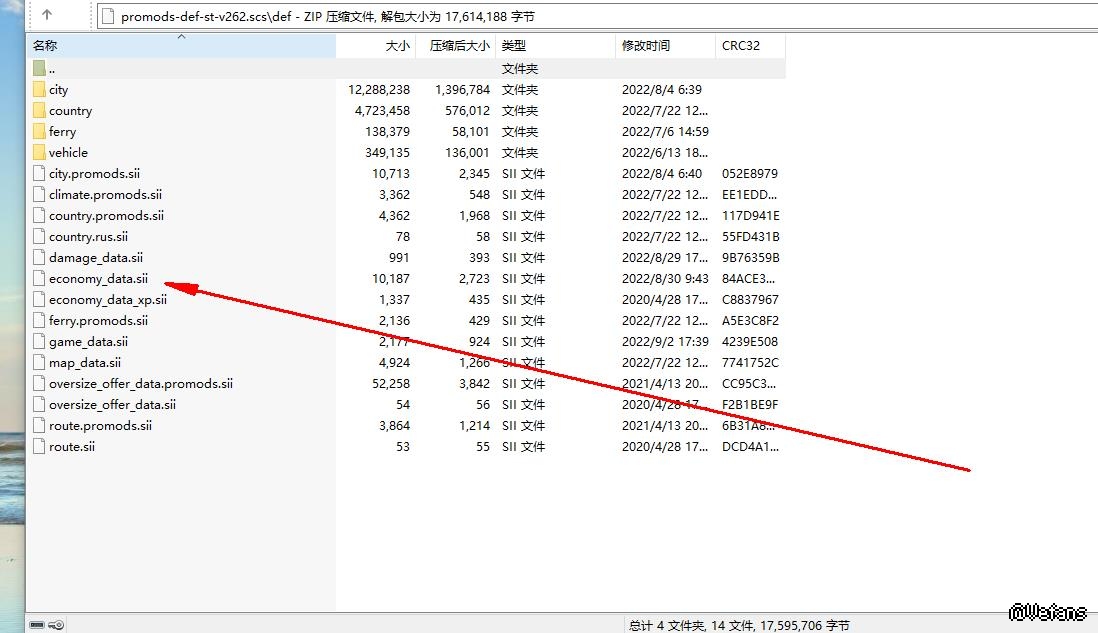Screen dimensions: 1098x633
Task: Click the parent directory '..' folder icon
Action: tap(39, 69)
